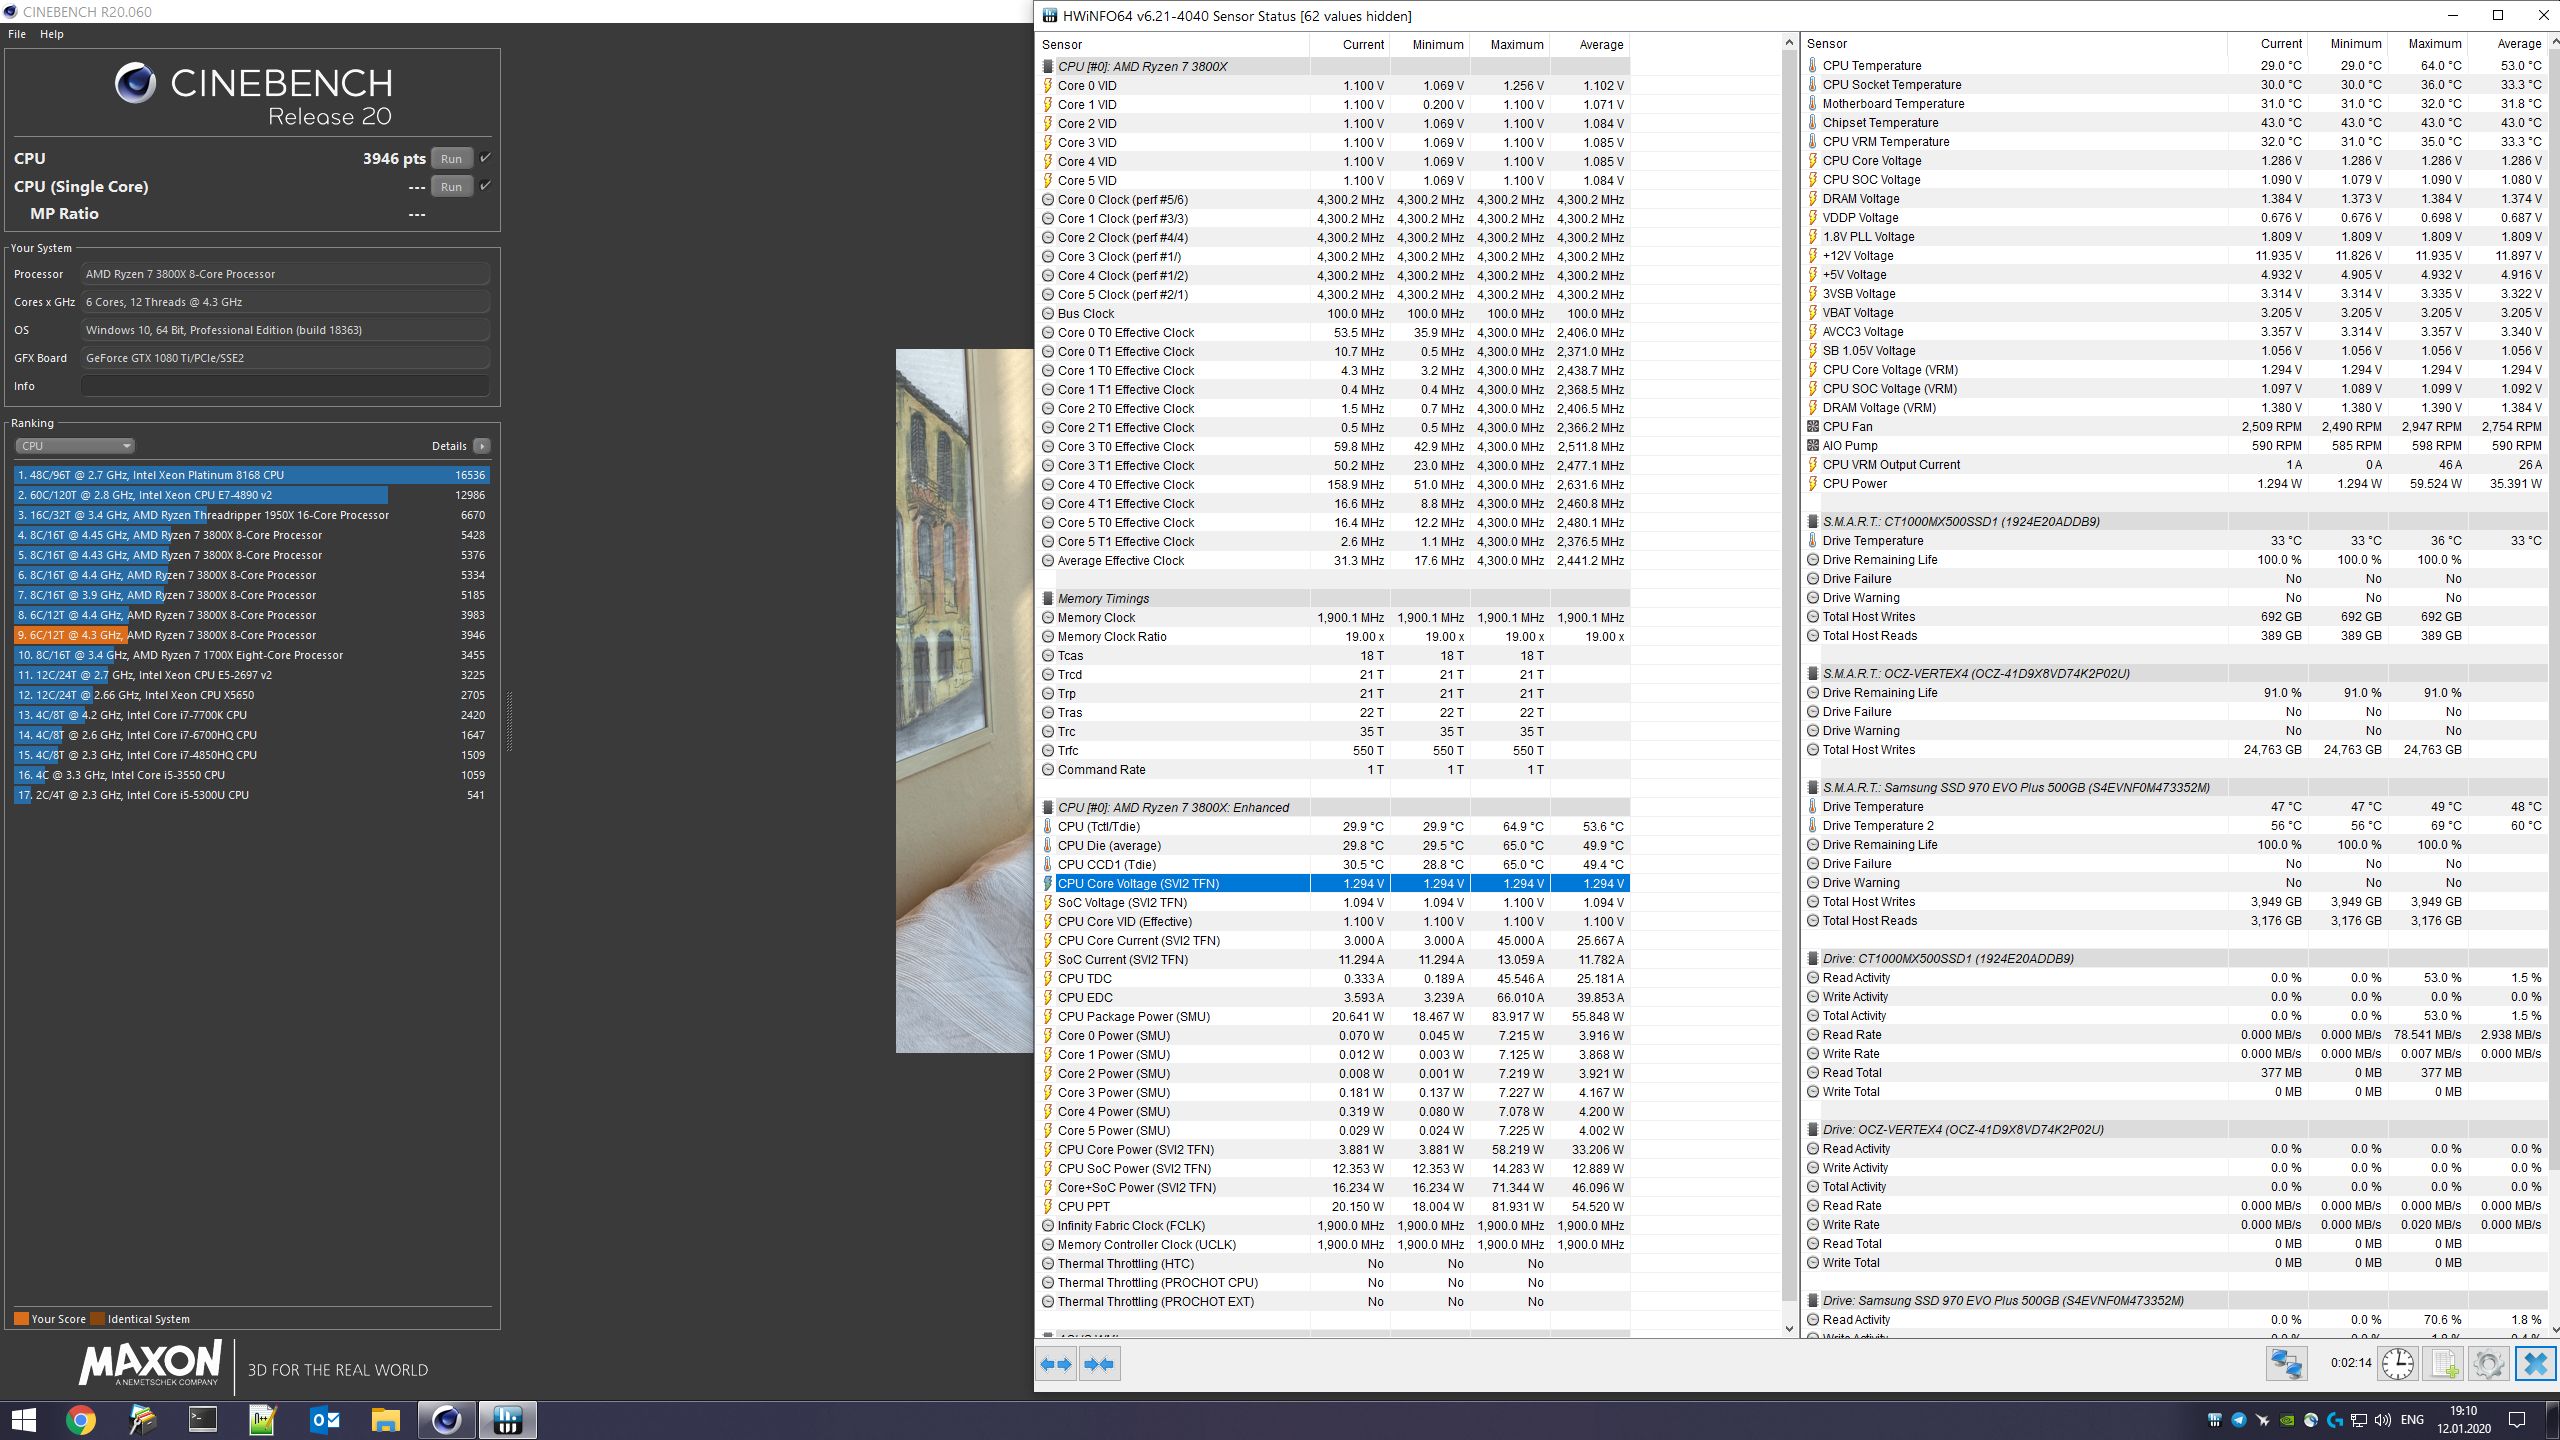Click the clock reset timer icon
This screenshot has height=1440, width=2560.
coord(2398,1364)
